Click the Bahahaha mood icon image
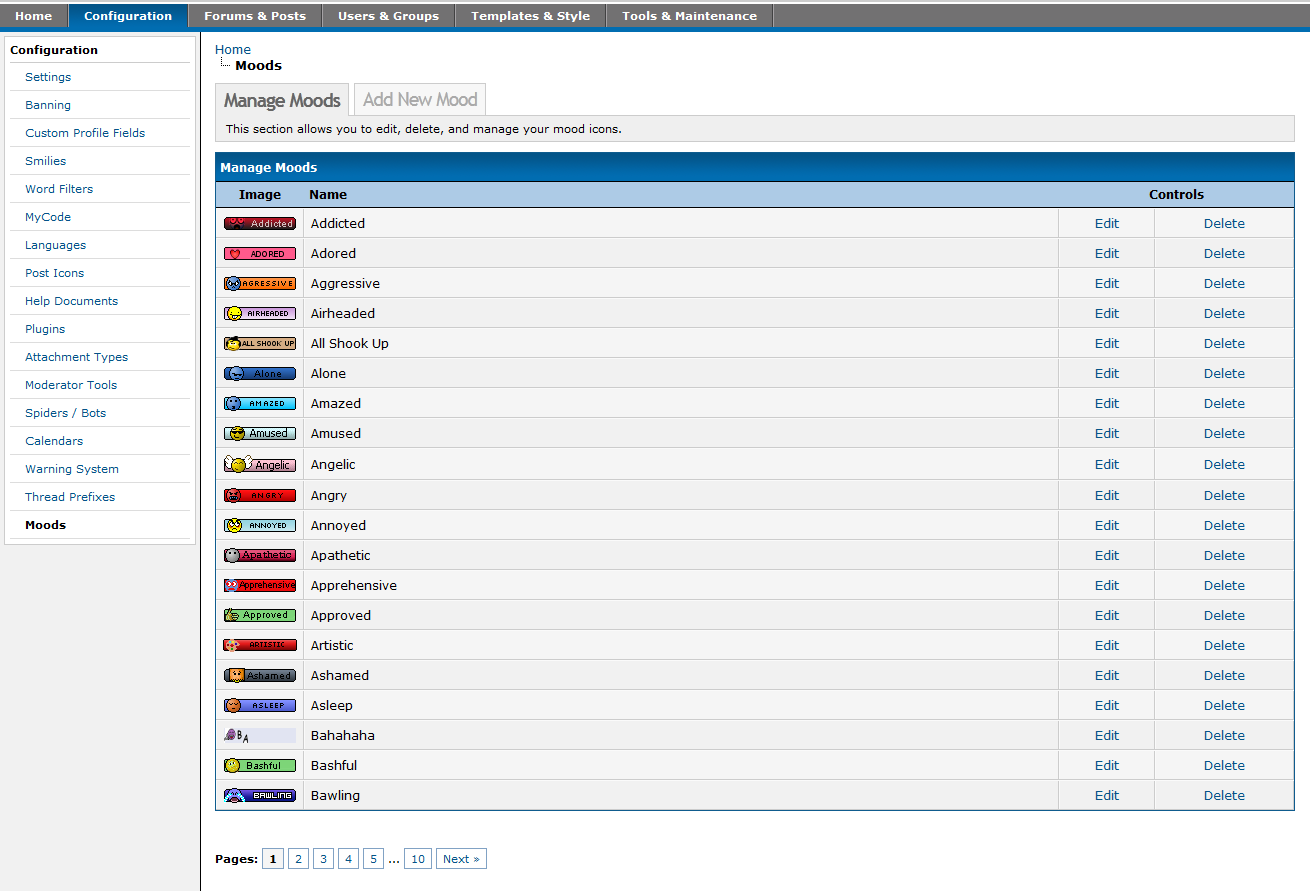Image resolution: width=1310 pixels, height=891 pixels. (x=259, y=736)
